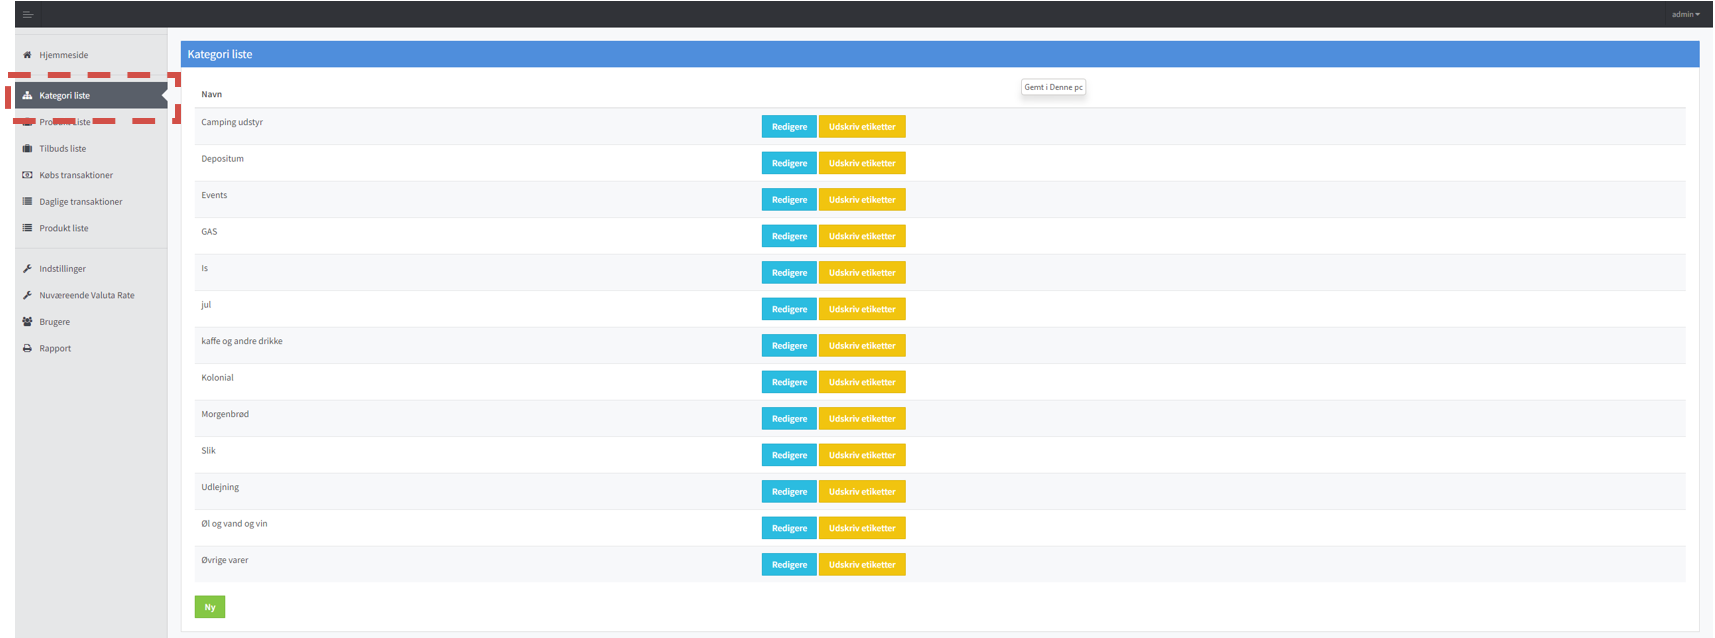Click Redigere for Camping udstyr
Screen dimensions: 1715x638
pos(789,127)
